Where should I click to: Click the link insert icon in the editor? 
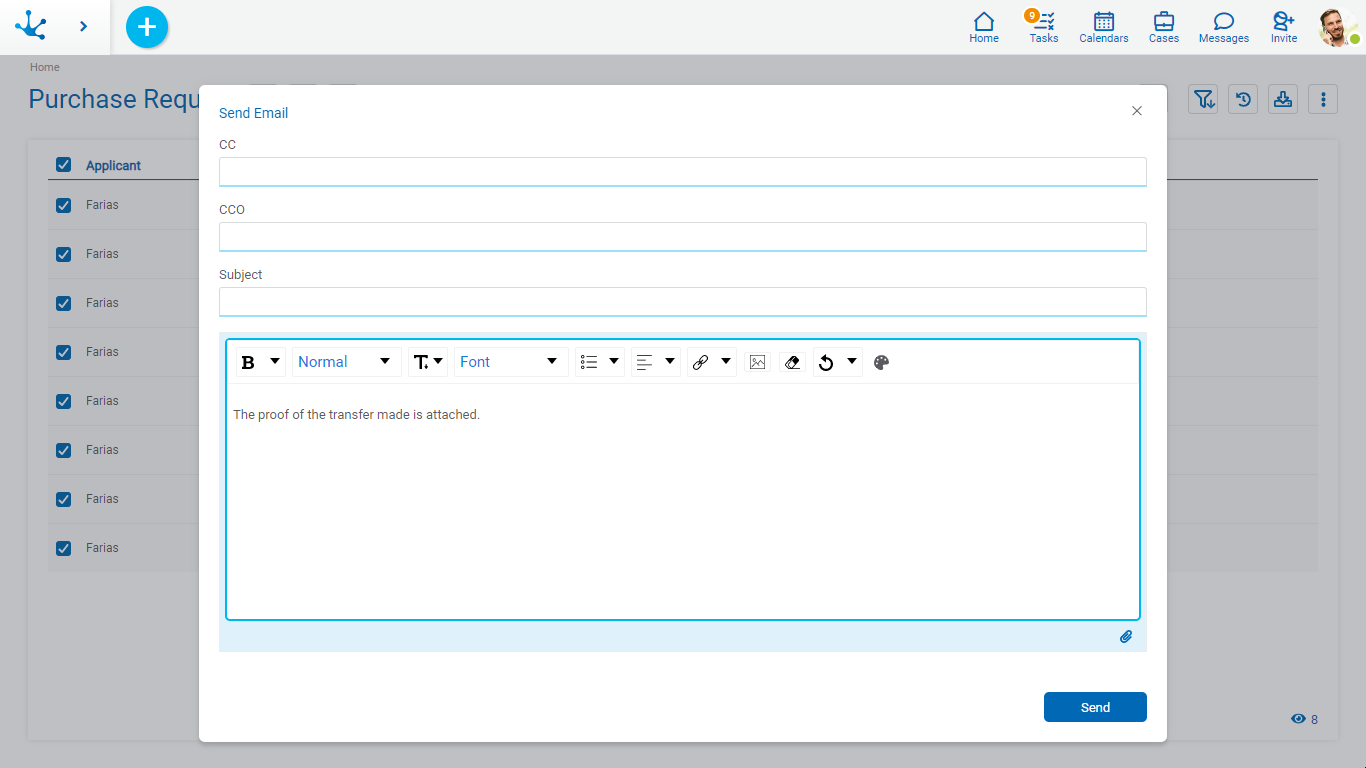point(701,362)
